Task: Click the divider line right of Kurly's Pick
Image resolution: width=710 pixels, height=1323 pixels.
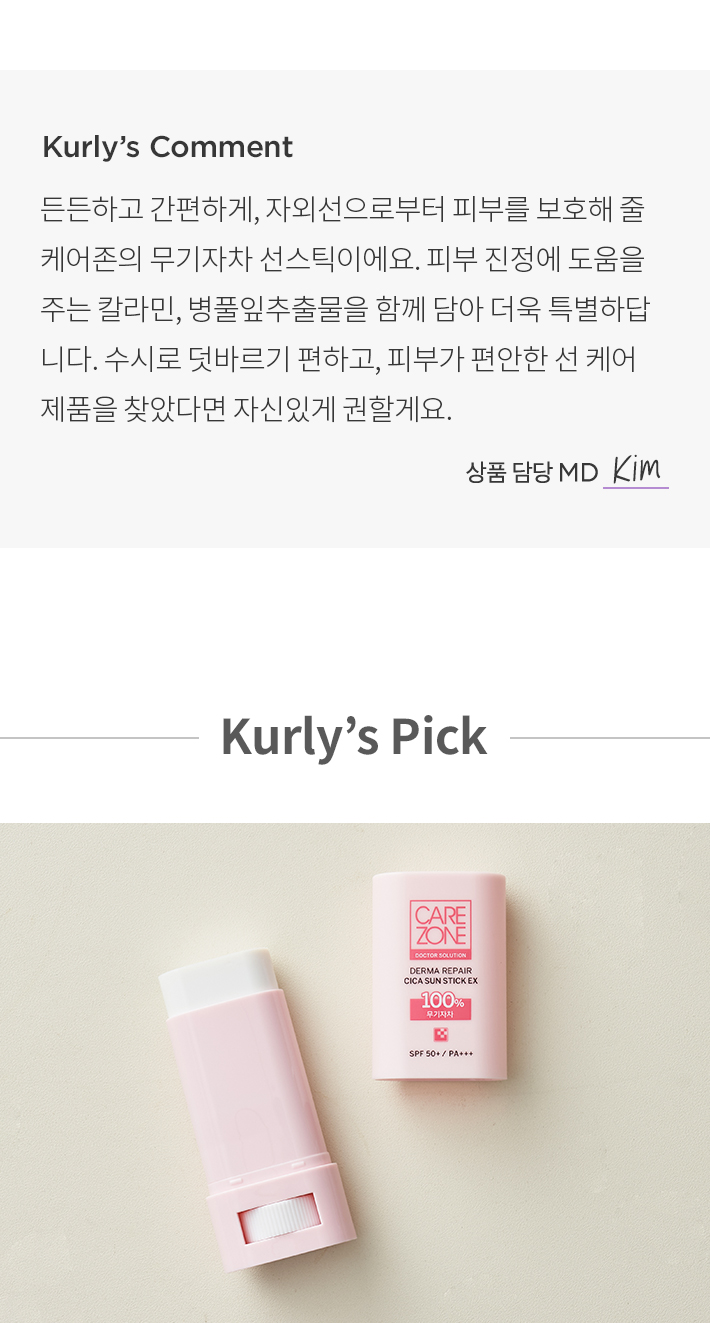Action: 610,738
